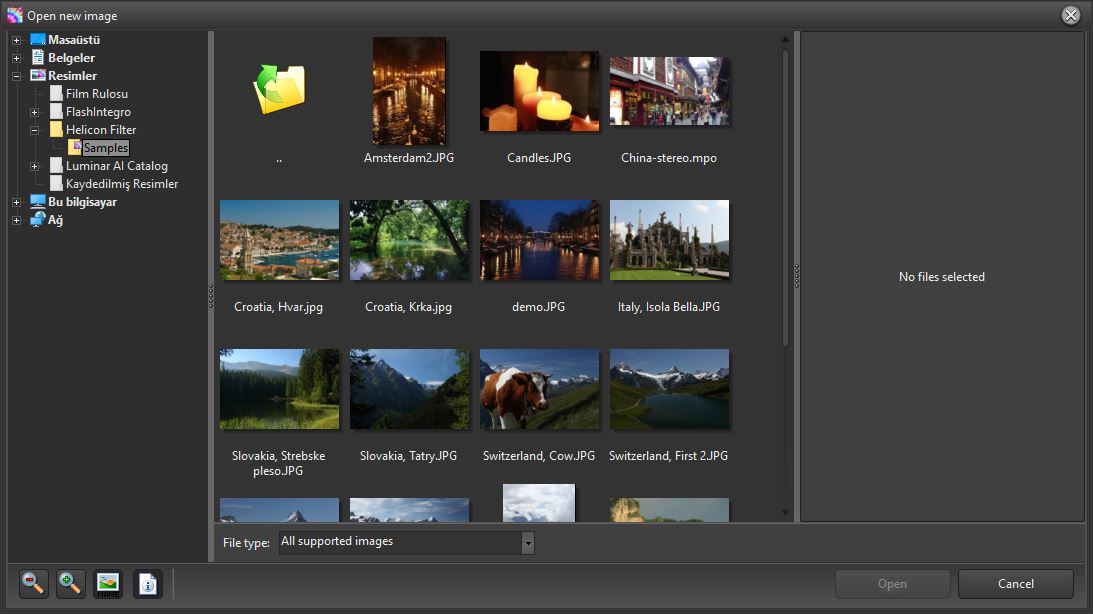Select the Samples folder
Screen dimensions: 1093x614
click(106, 148)
